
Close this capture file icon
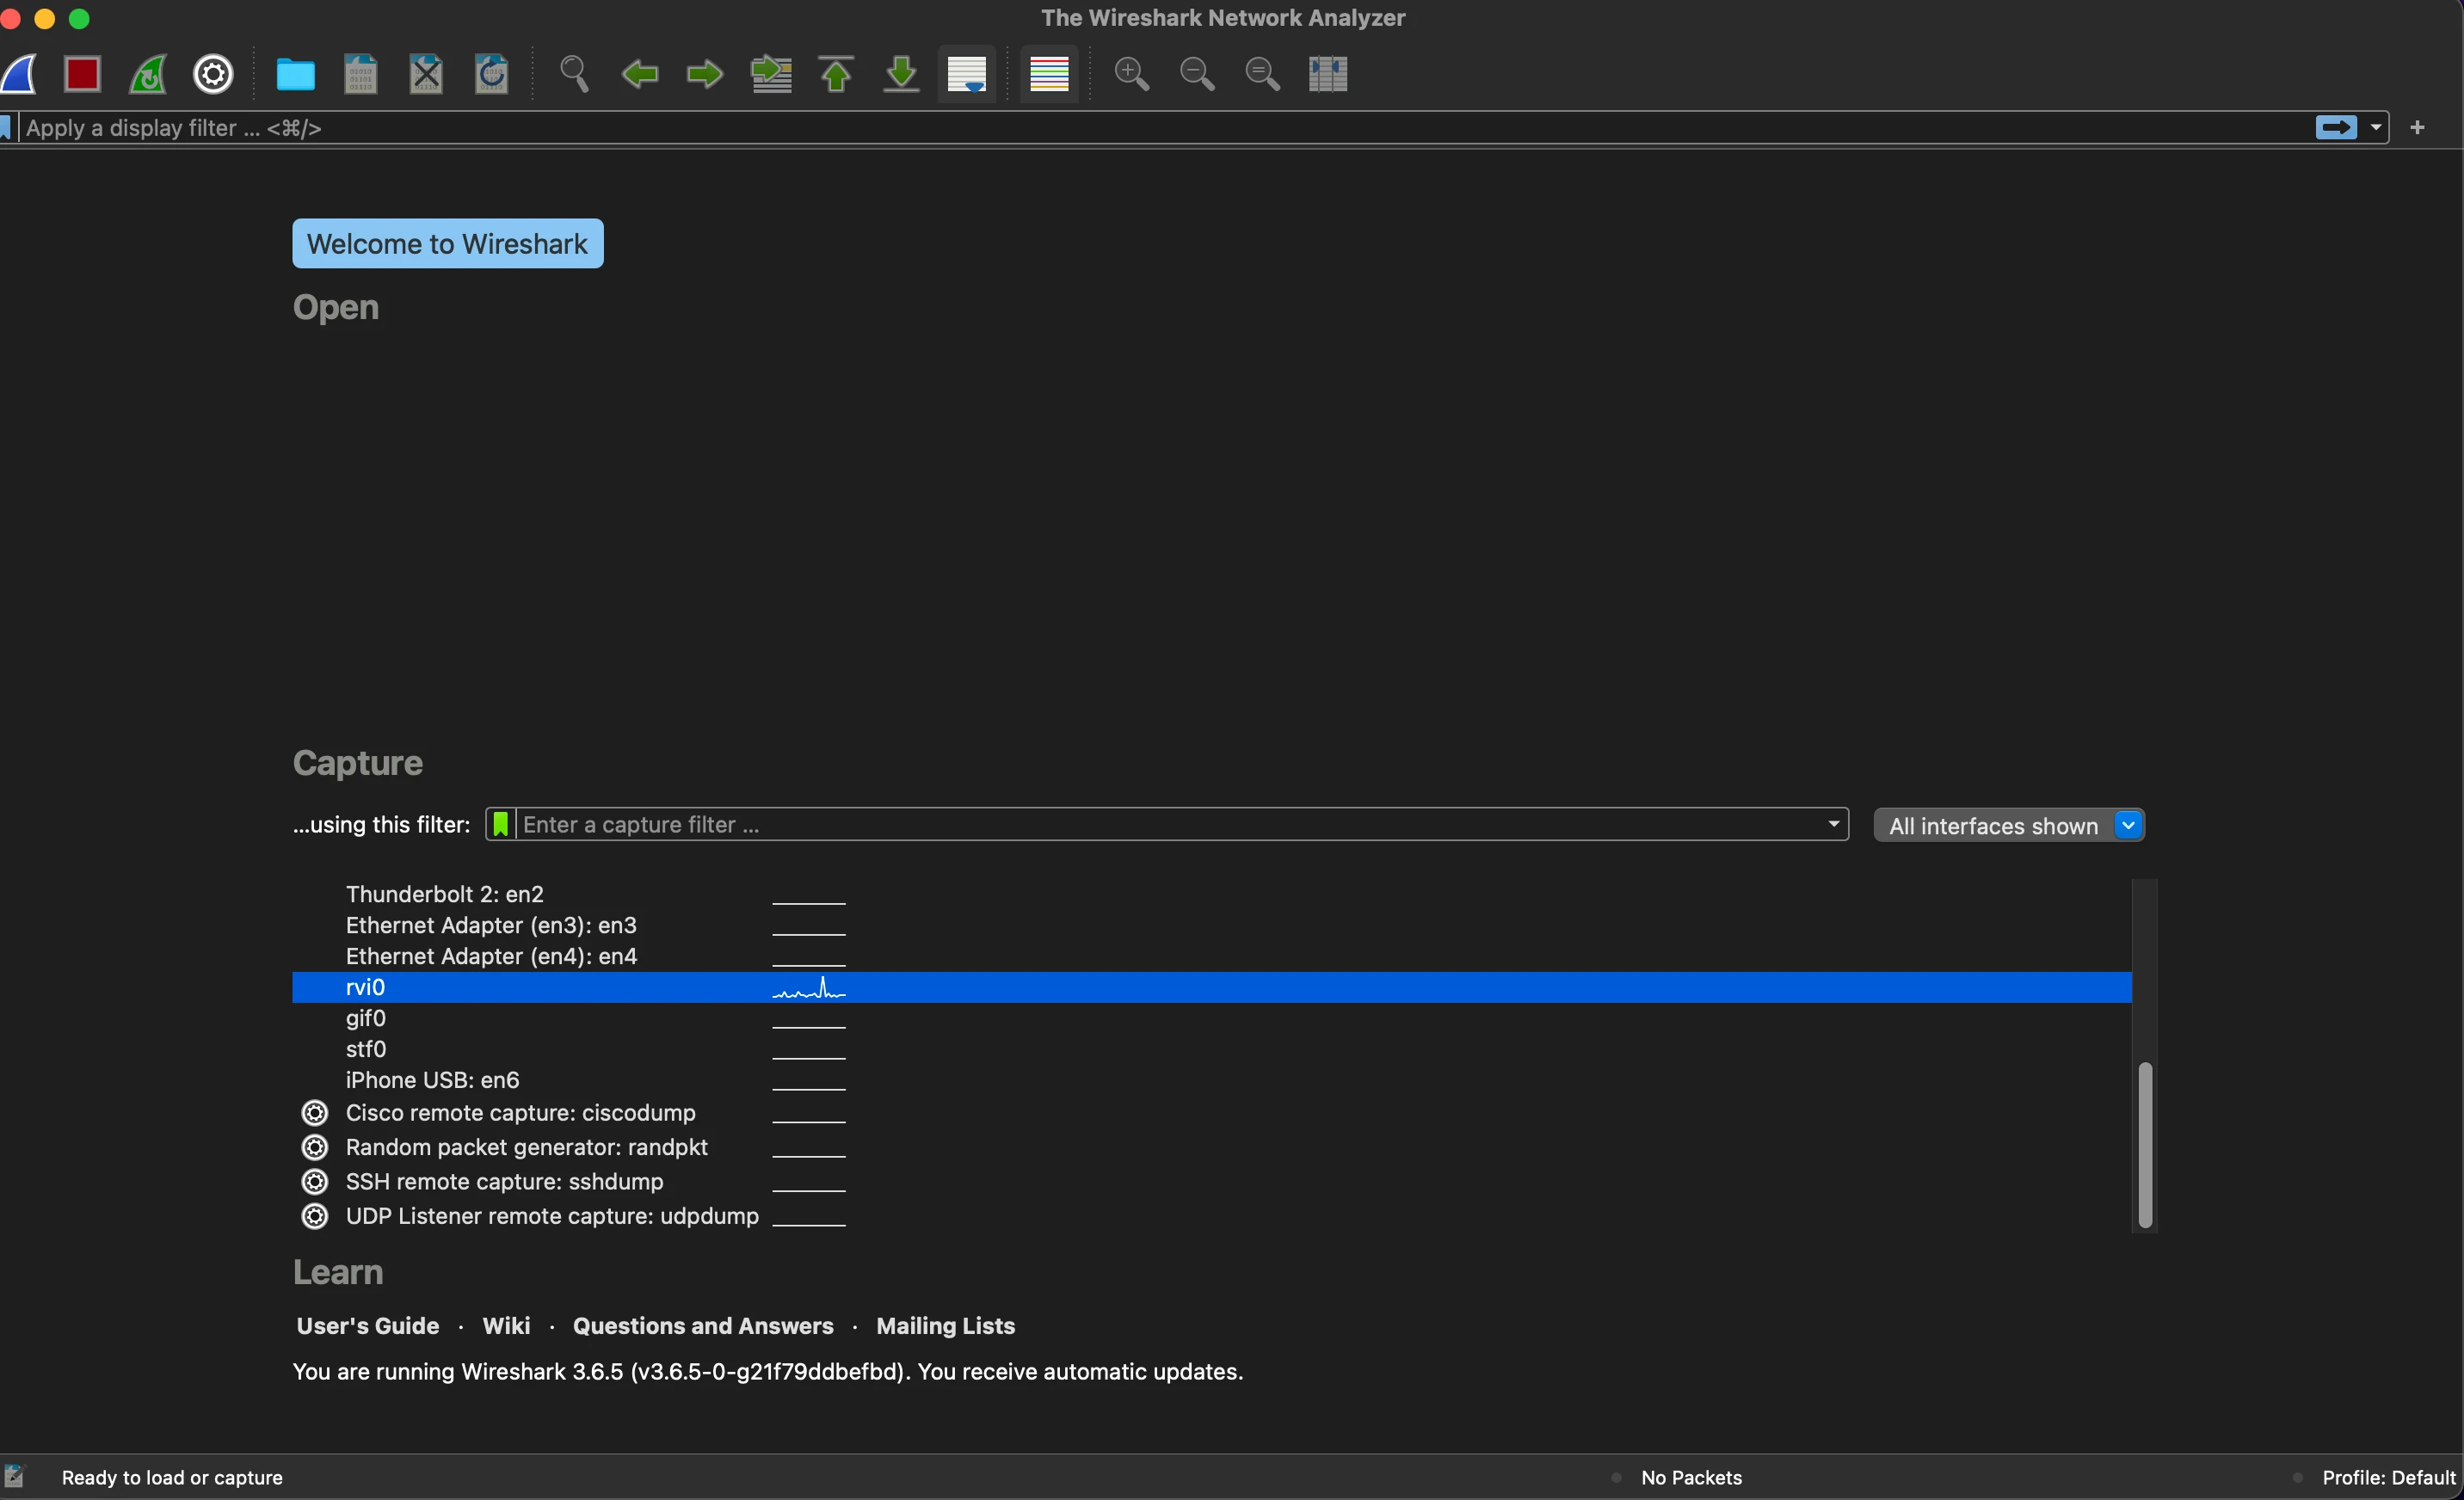click(426, 74)
